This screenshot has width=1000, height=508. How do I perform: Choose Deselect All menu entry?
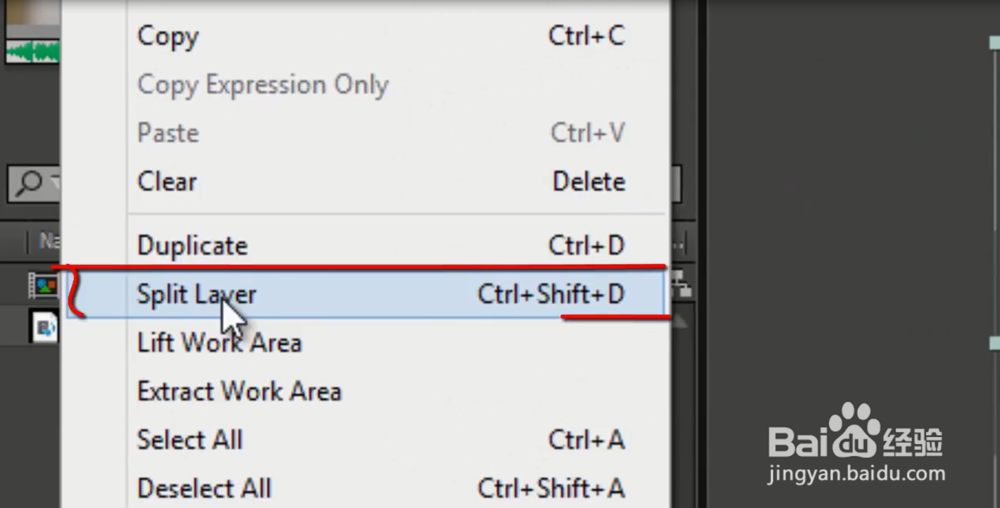click(x=204, y=488)
